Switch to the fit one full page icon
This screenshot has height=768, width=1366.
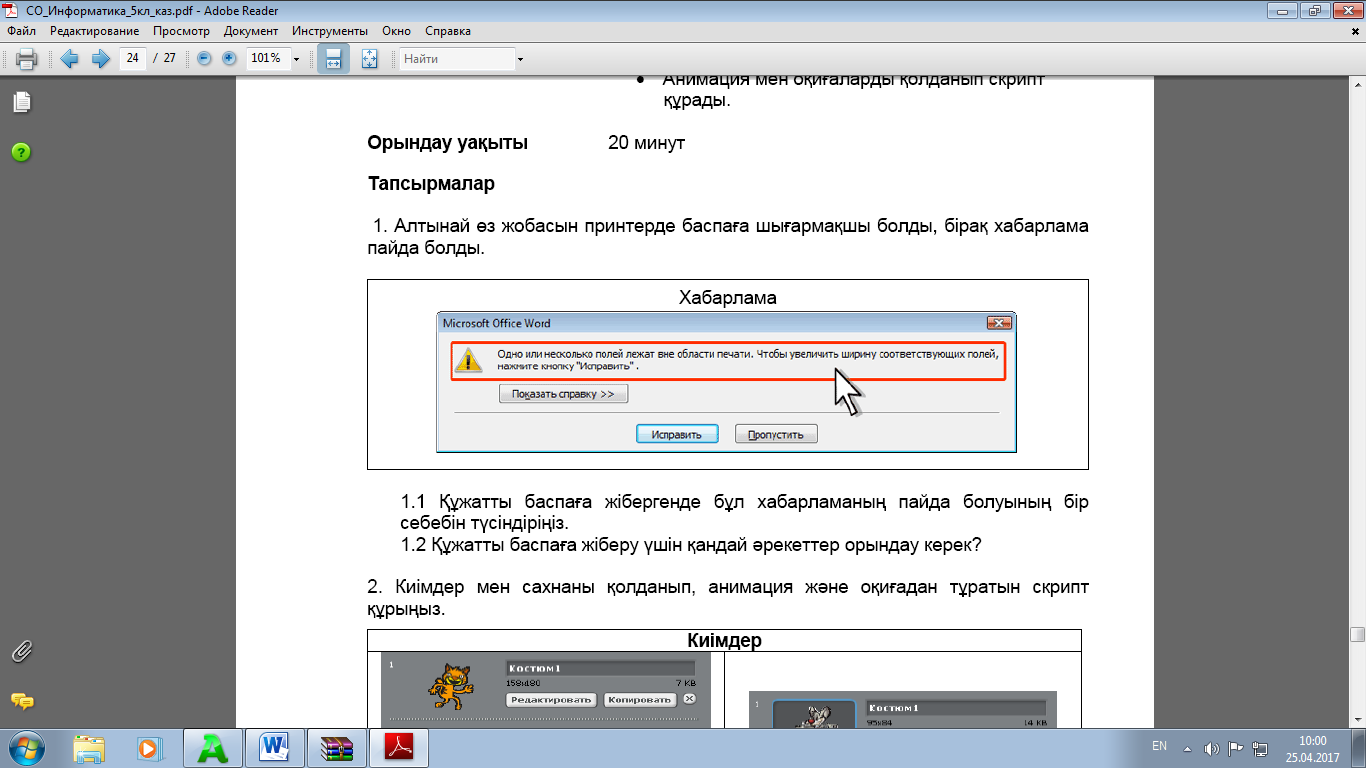click(369, 59)
